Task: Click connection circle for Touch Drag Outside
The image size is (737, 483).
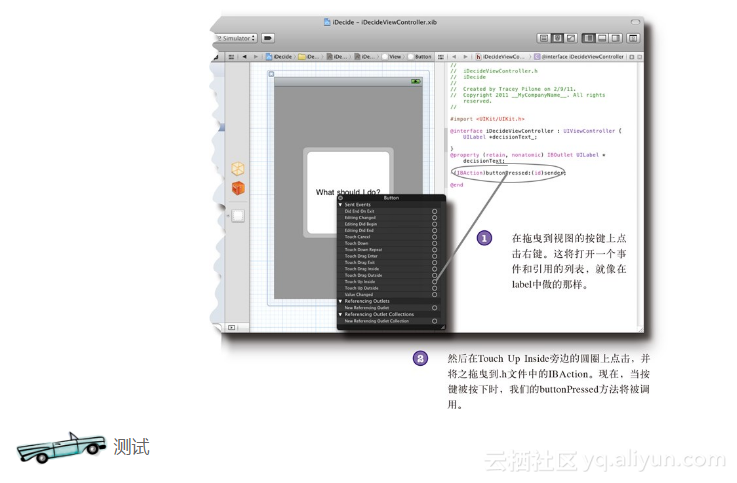Action: point(434,275)
